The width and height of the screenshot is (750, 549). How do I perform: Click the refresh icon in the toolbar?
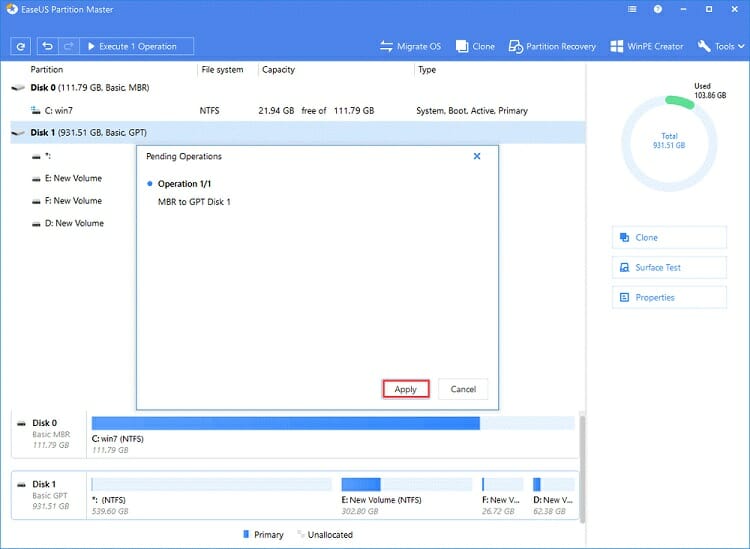tap(21, 46)
